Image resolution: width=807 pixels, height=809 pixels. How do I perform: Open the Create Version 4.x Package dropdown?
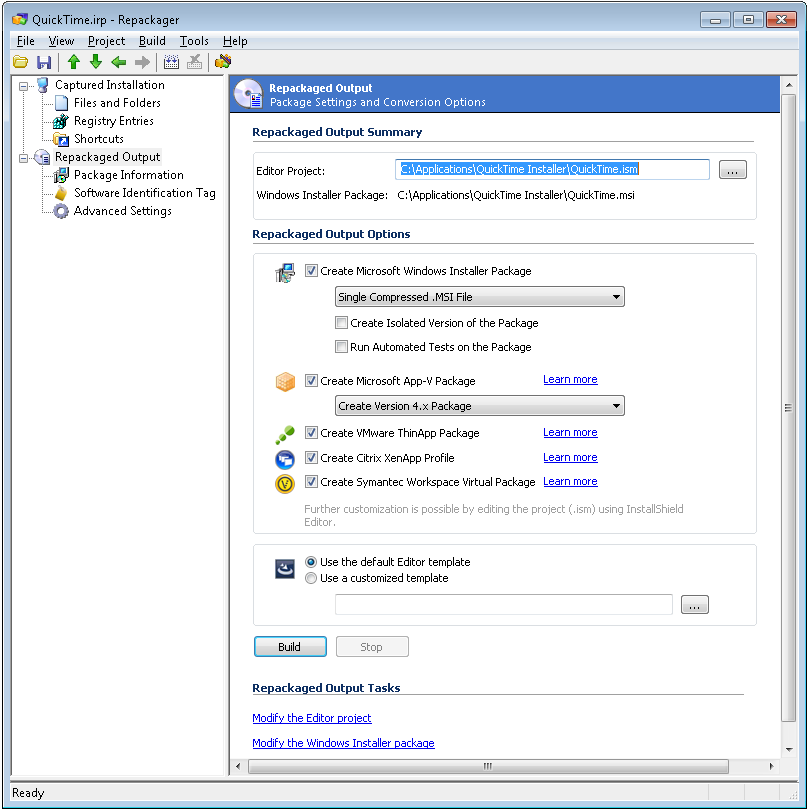(x=479, y=406)
